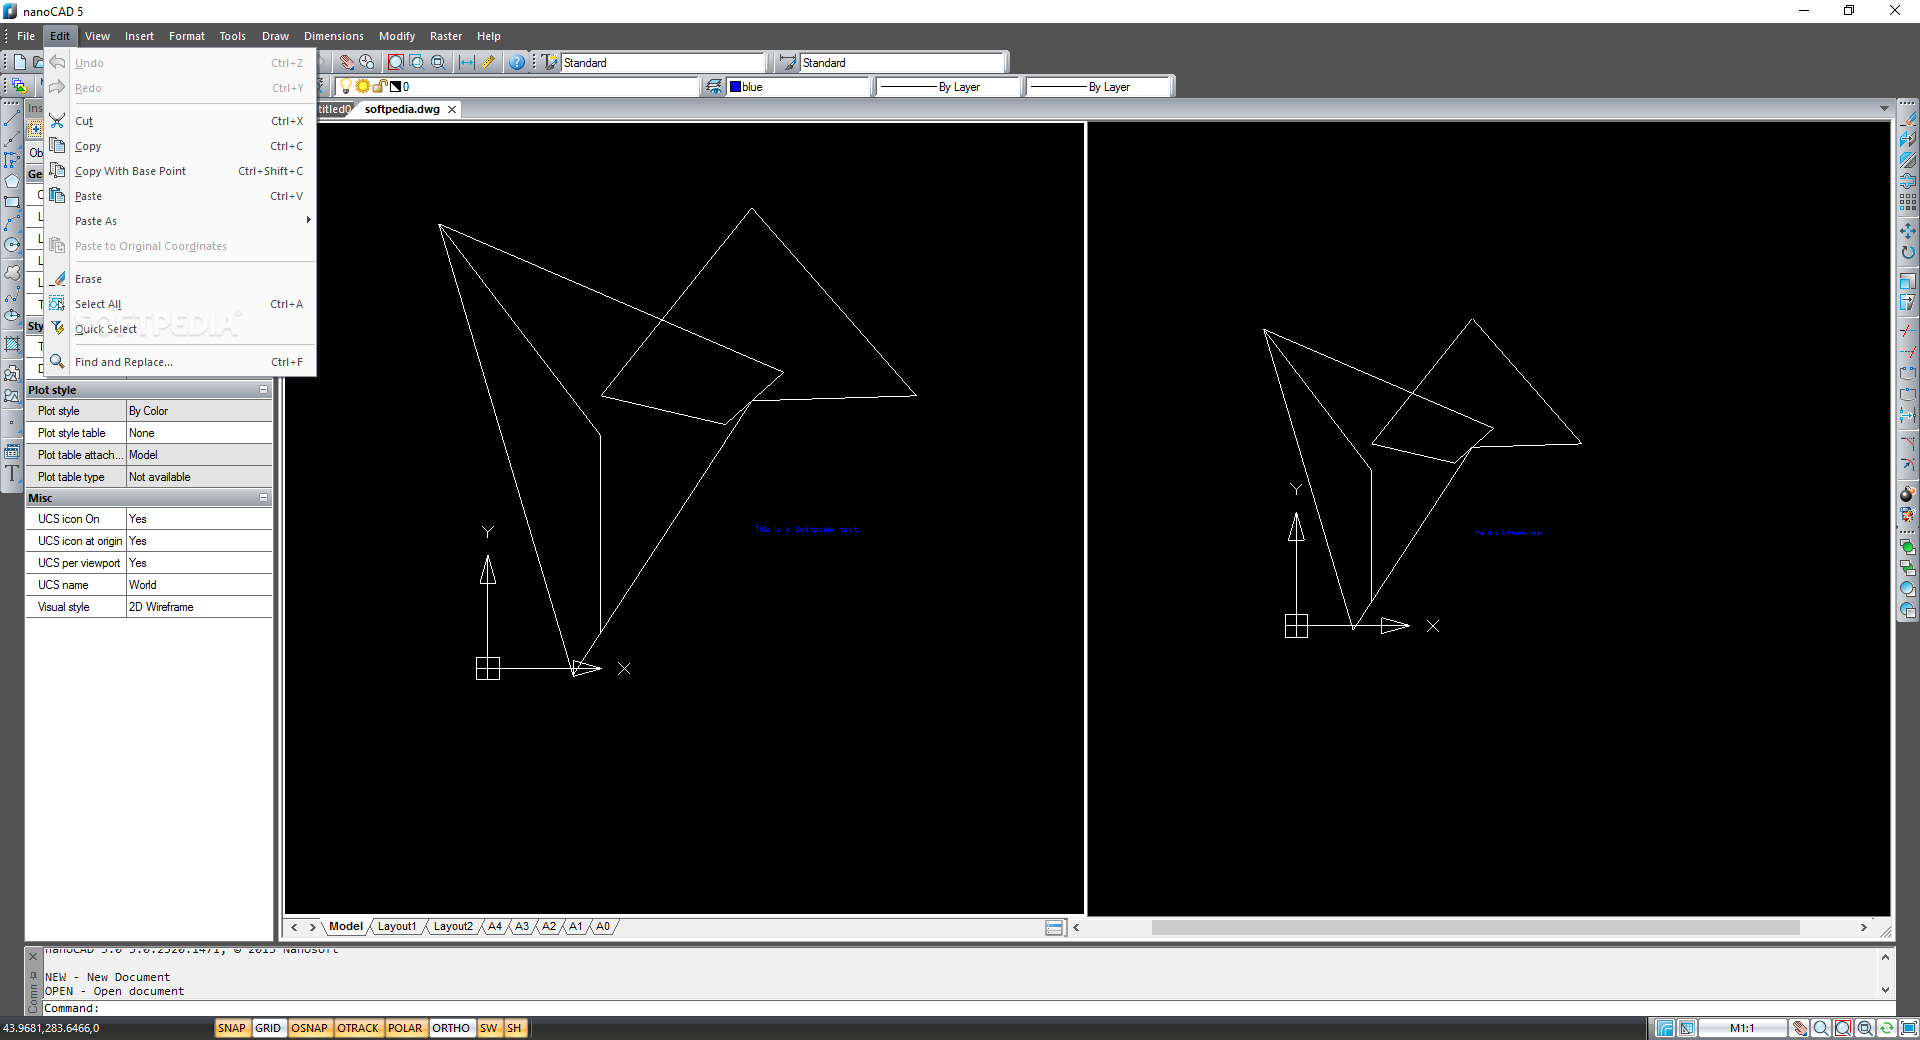Toggle layer 0 lightbulb on/off icon

(x=346, y=87)
